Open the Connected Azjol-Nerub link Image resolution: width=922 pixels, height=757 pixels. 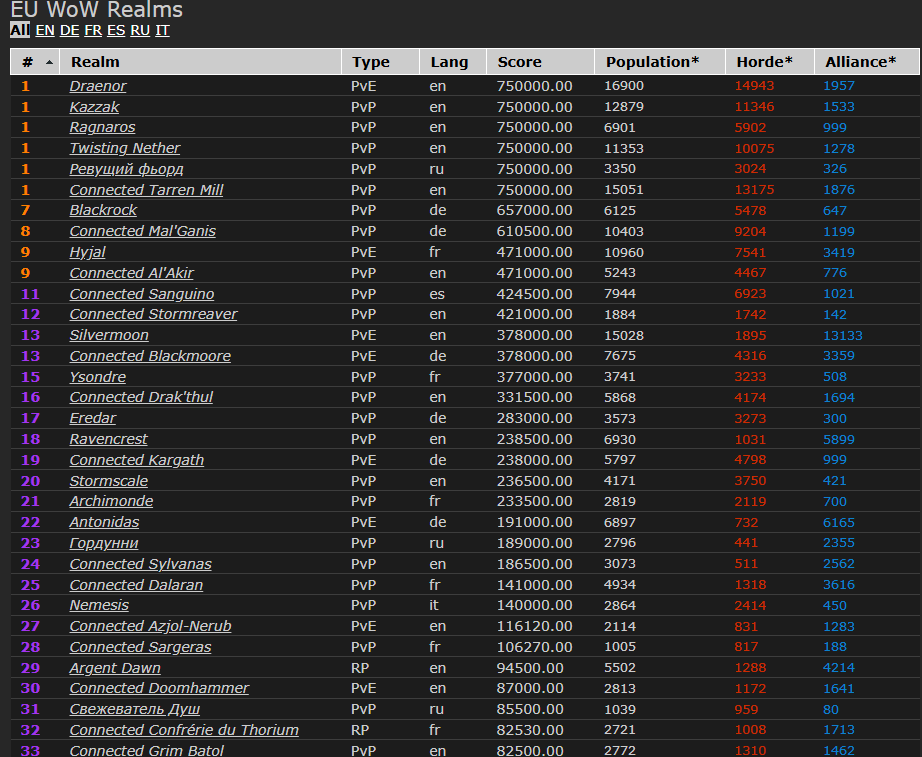[150, 626]
